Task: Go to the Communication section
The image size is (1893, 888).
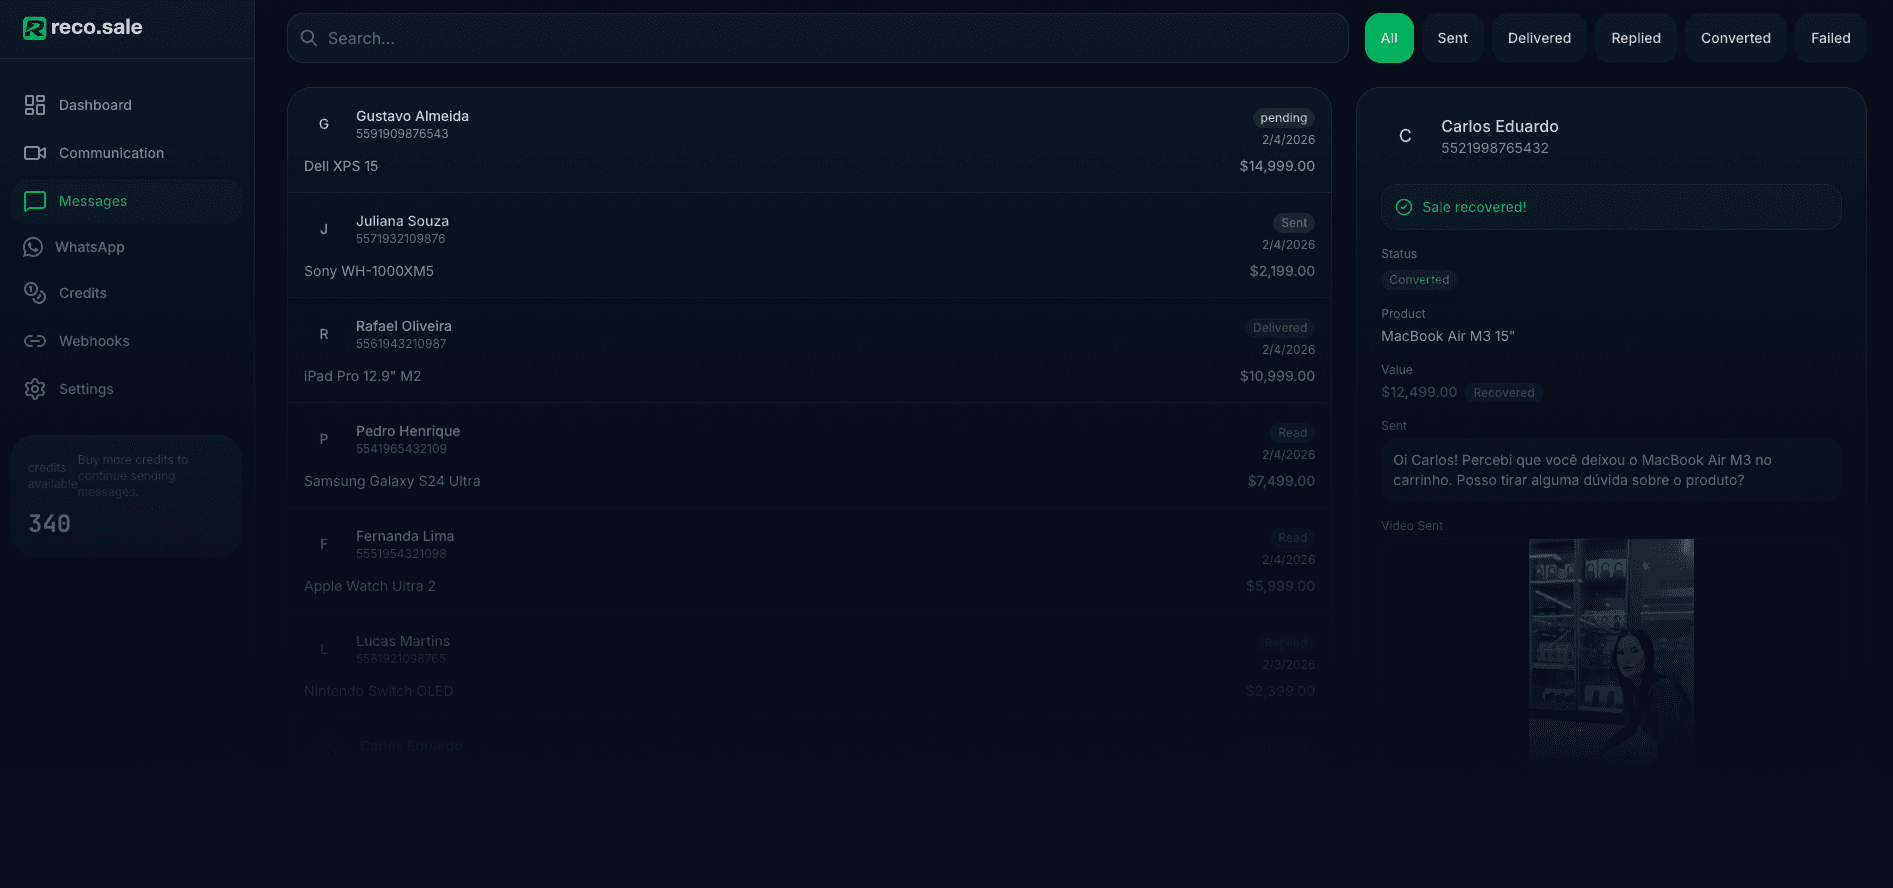Action: click(127, 153)
